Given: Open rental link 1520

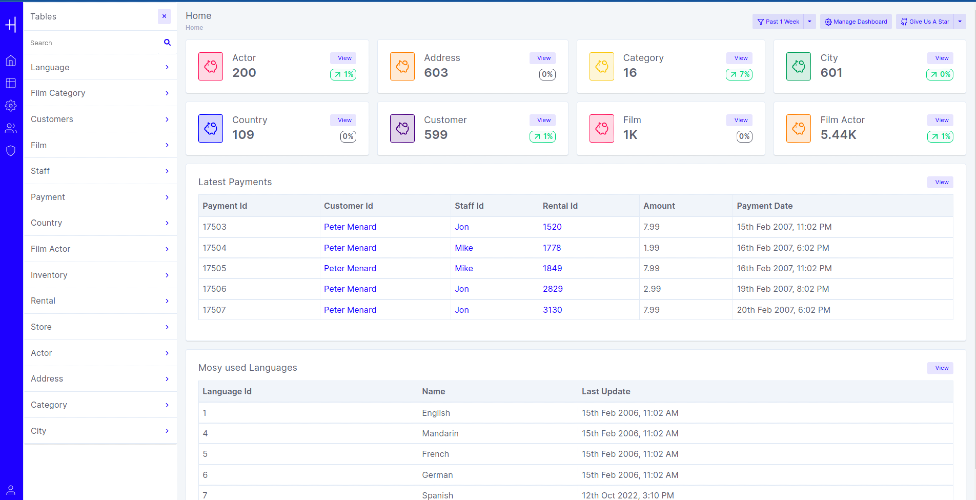Looking at the screenshot, I should point(552,227).
